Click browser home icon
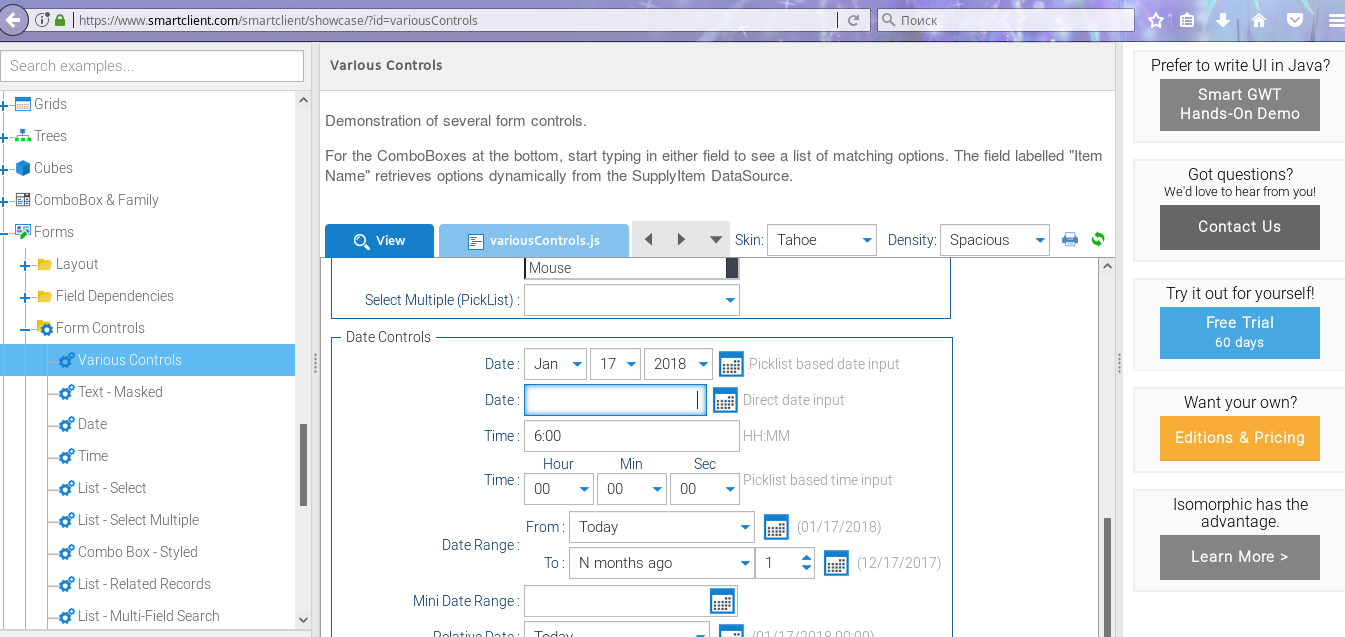The height and width of the screenshot is (637, 1345). (1259, 20)
